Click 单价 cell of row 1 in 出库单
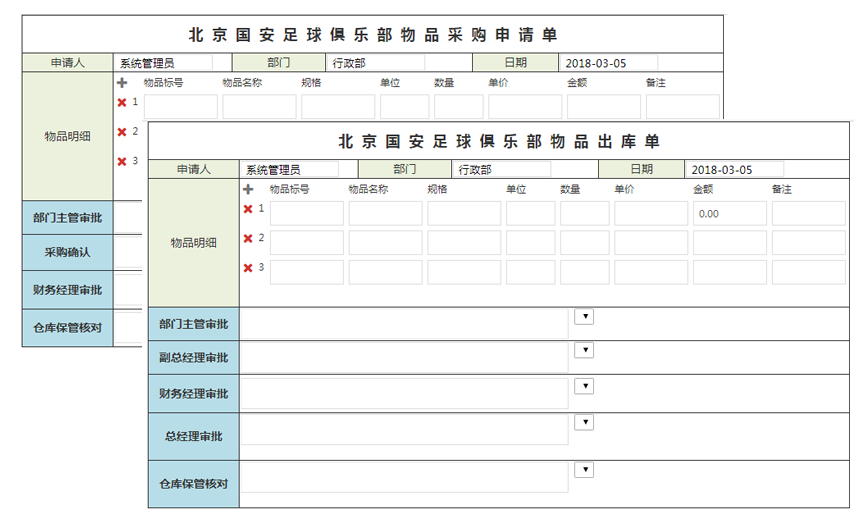 coord(651,214)
